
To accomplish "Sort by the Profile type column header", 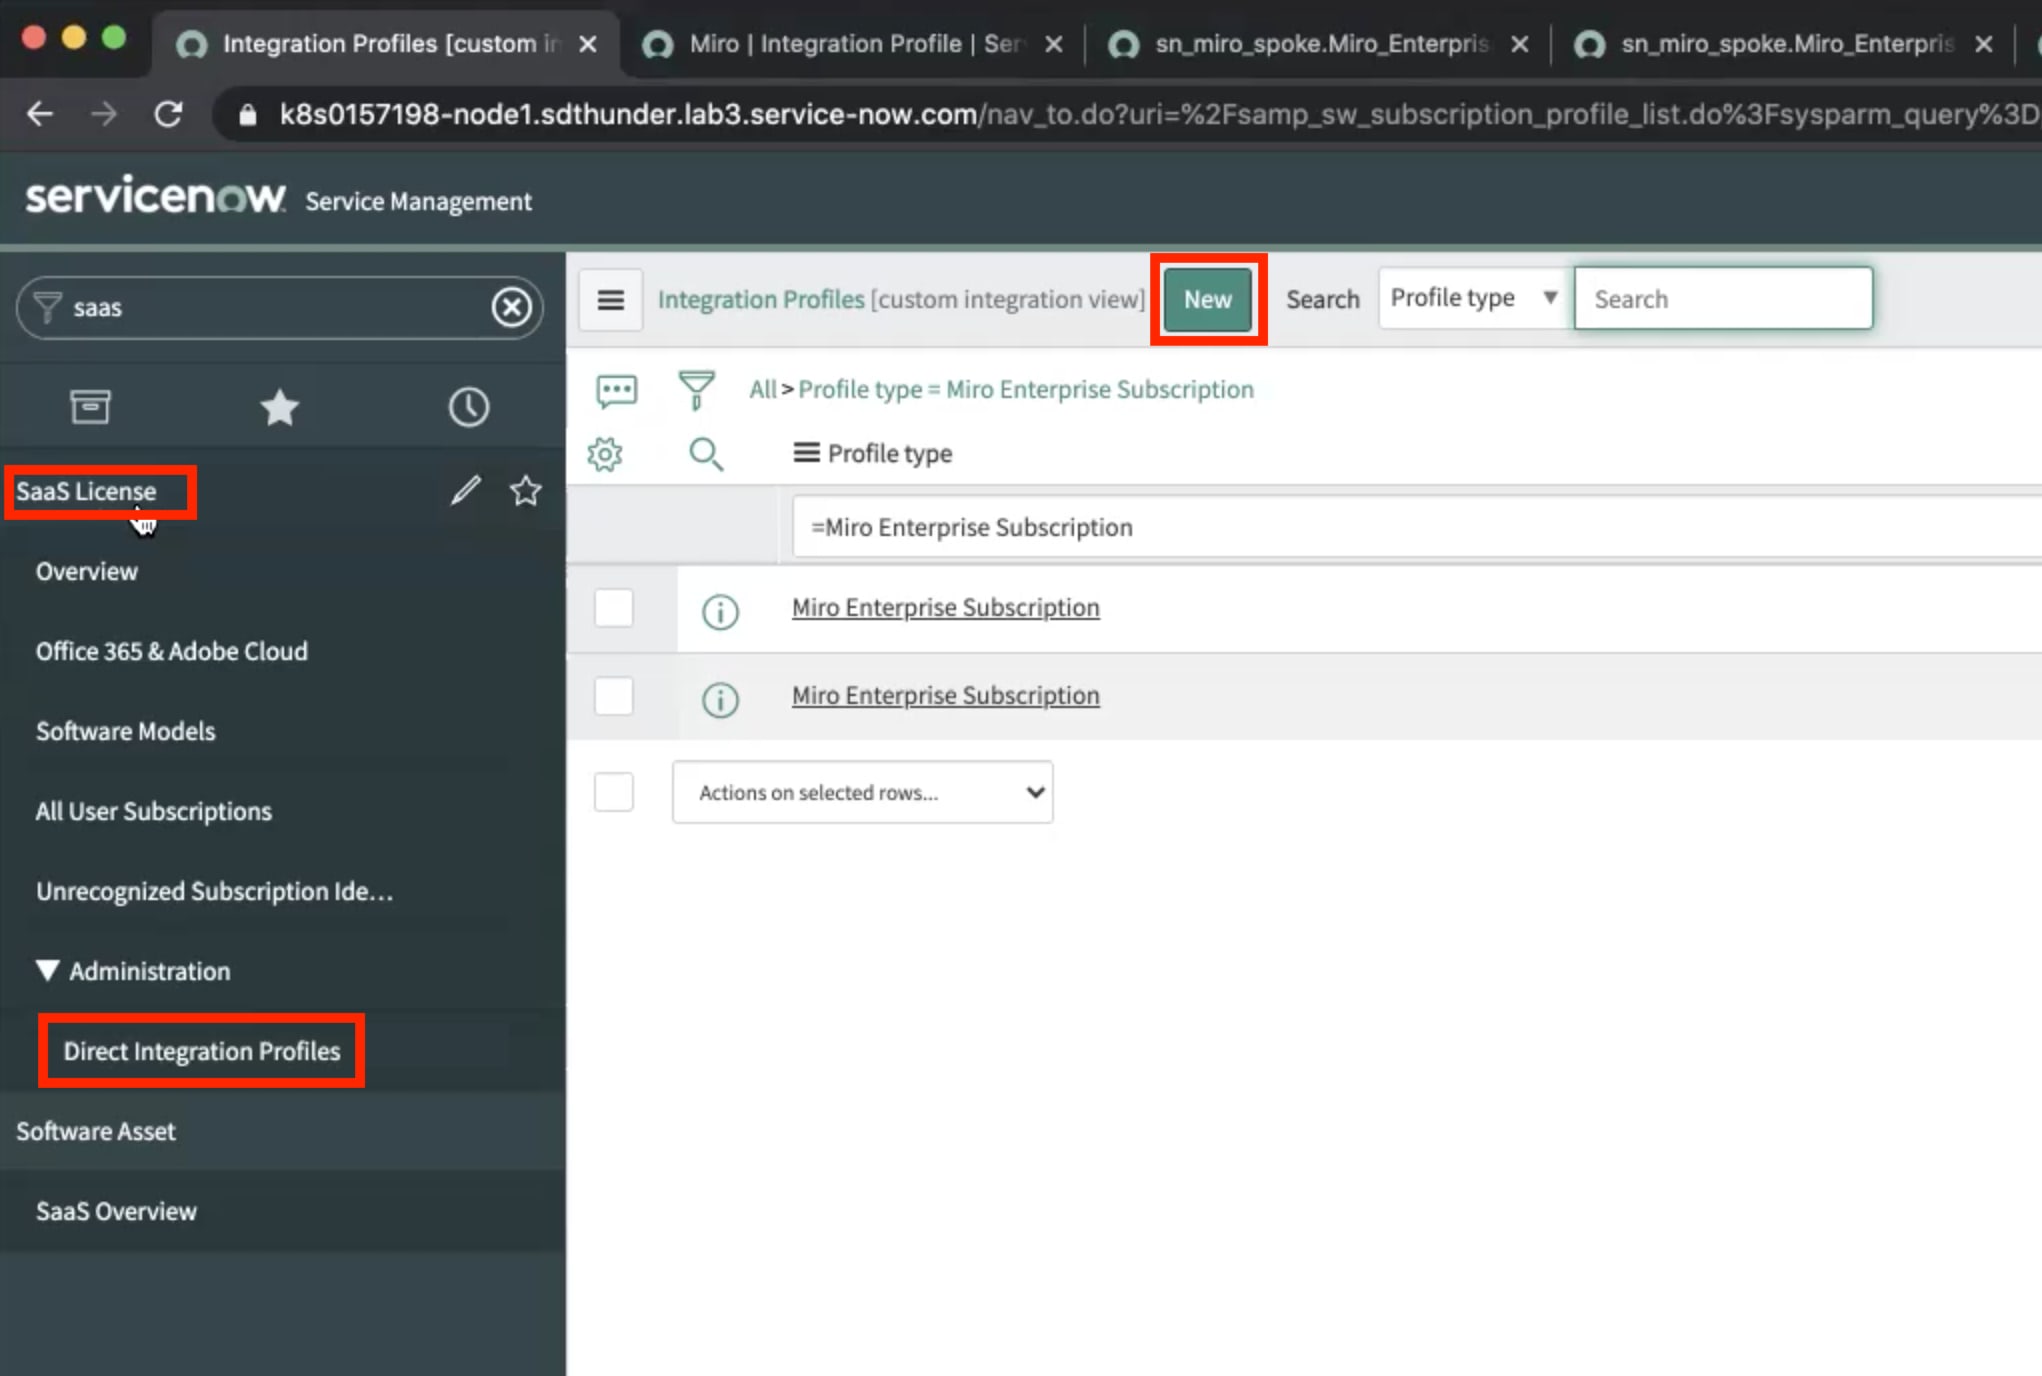I will click(890, 454).
